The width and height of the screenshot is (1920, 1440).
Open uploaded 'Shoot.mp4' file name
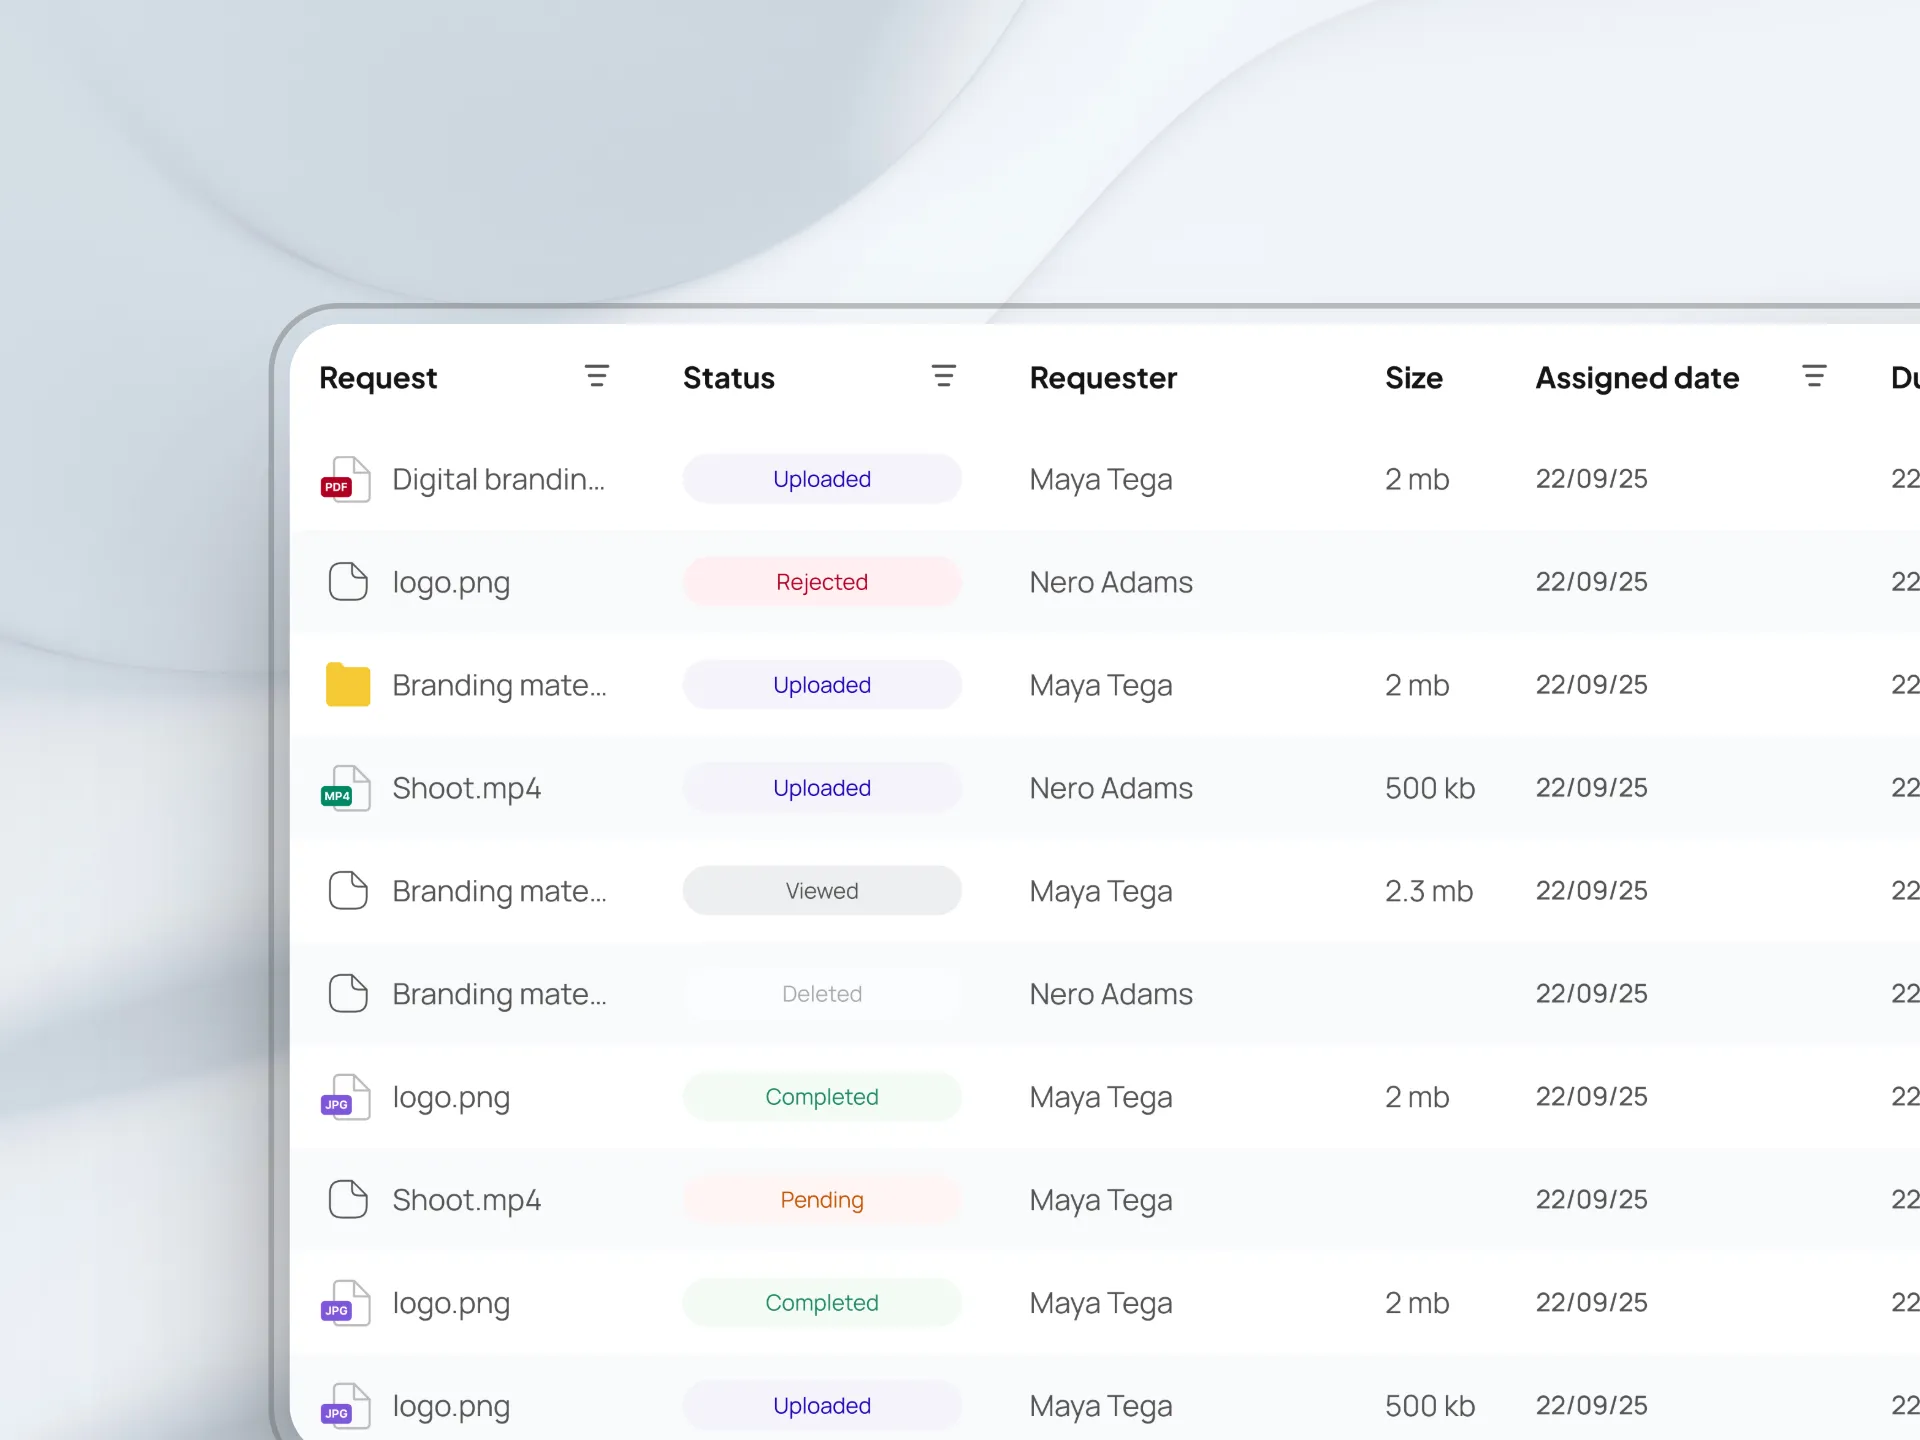(x=466, y=789)
